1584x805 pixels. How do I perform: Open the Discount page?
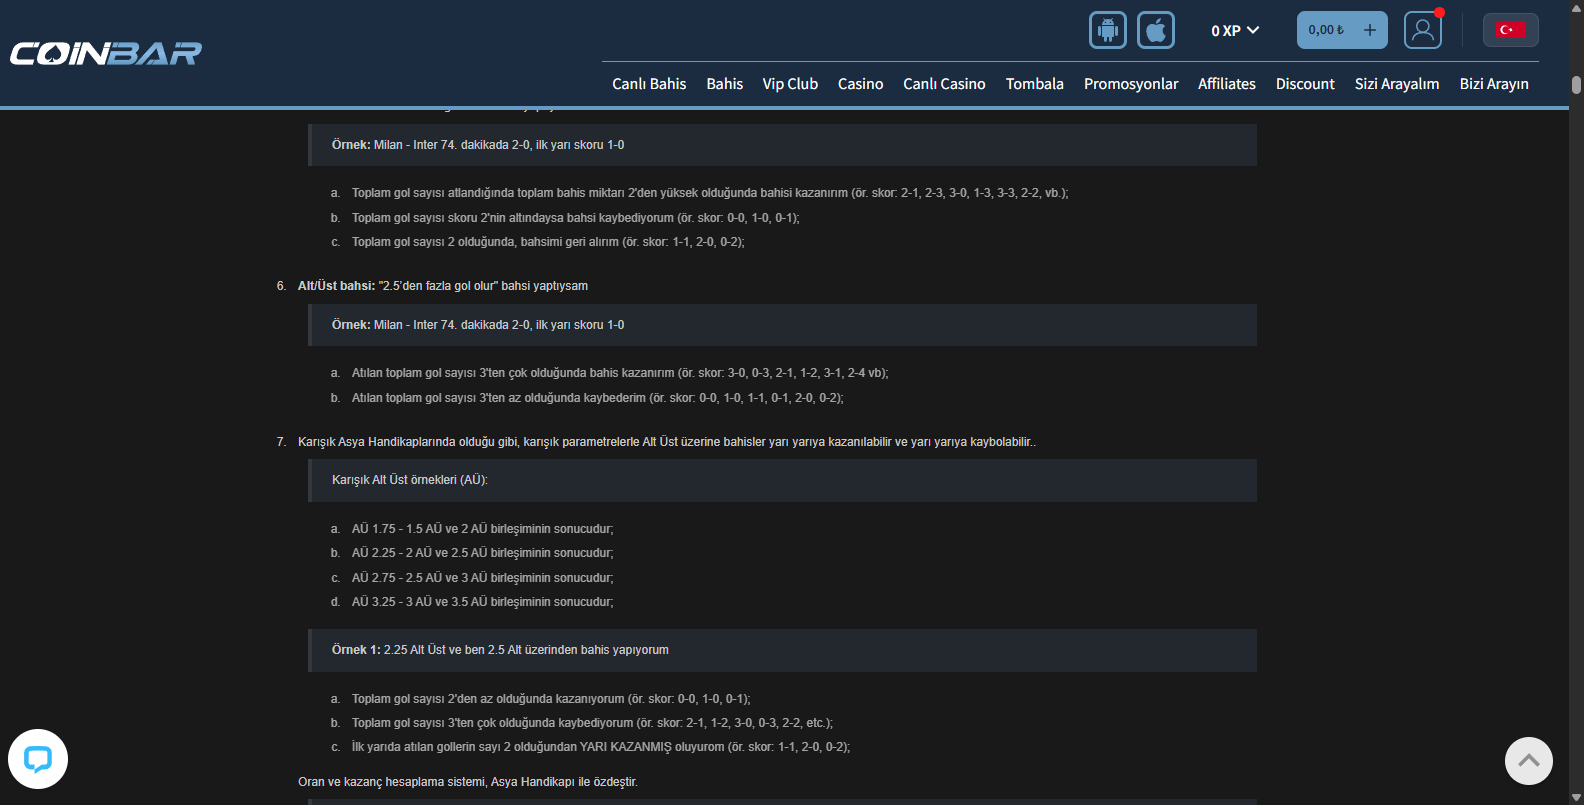click(x=1305, y=84)
